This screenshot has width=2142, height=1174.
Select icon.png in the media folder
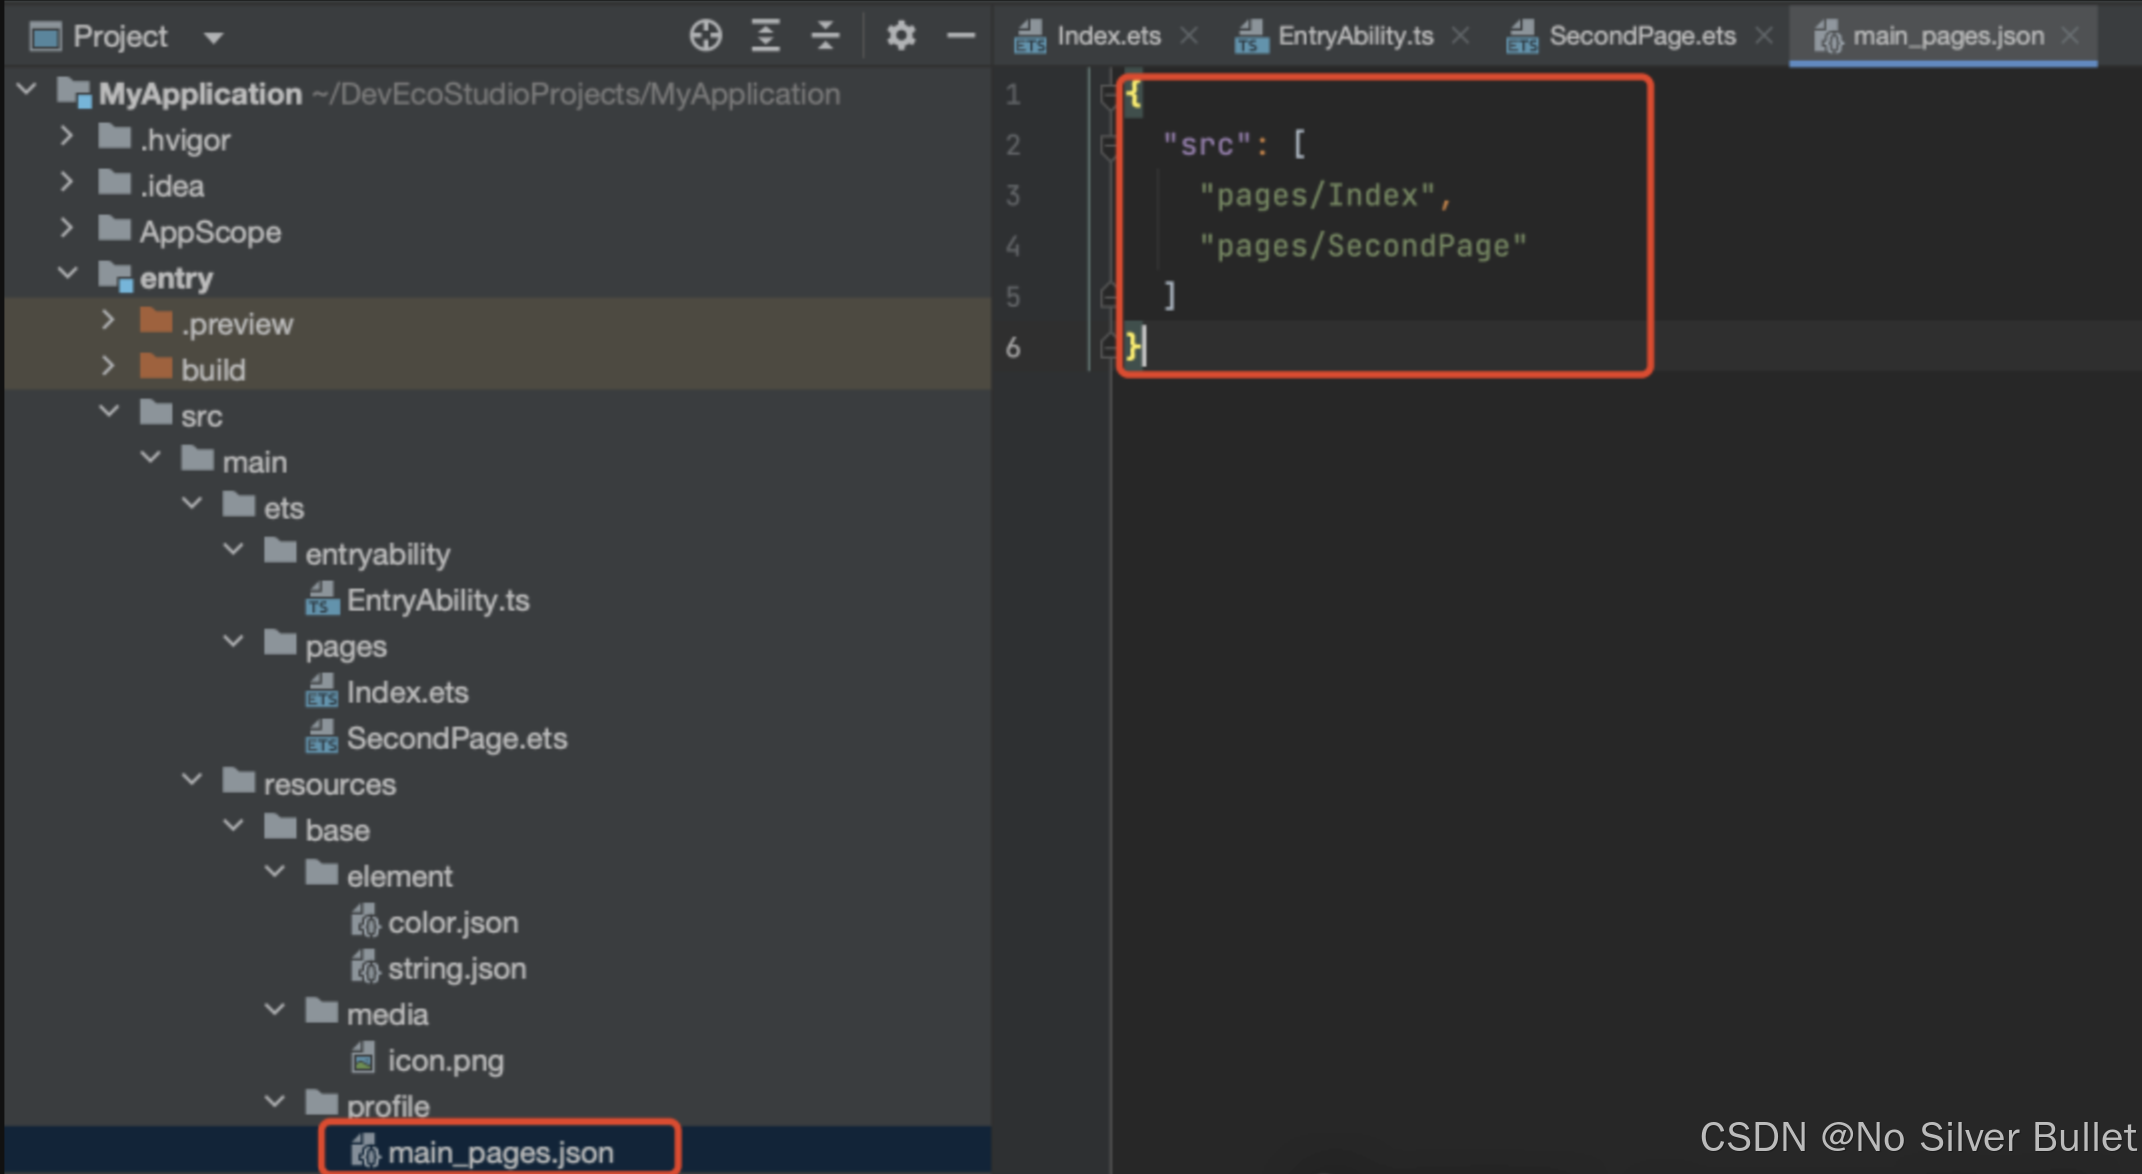pos(445,1060)
